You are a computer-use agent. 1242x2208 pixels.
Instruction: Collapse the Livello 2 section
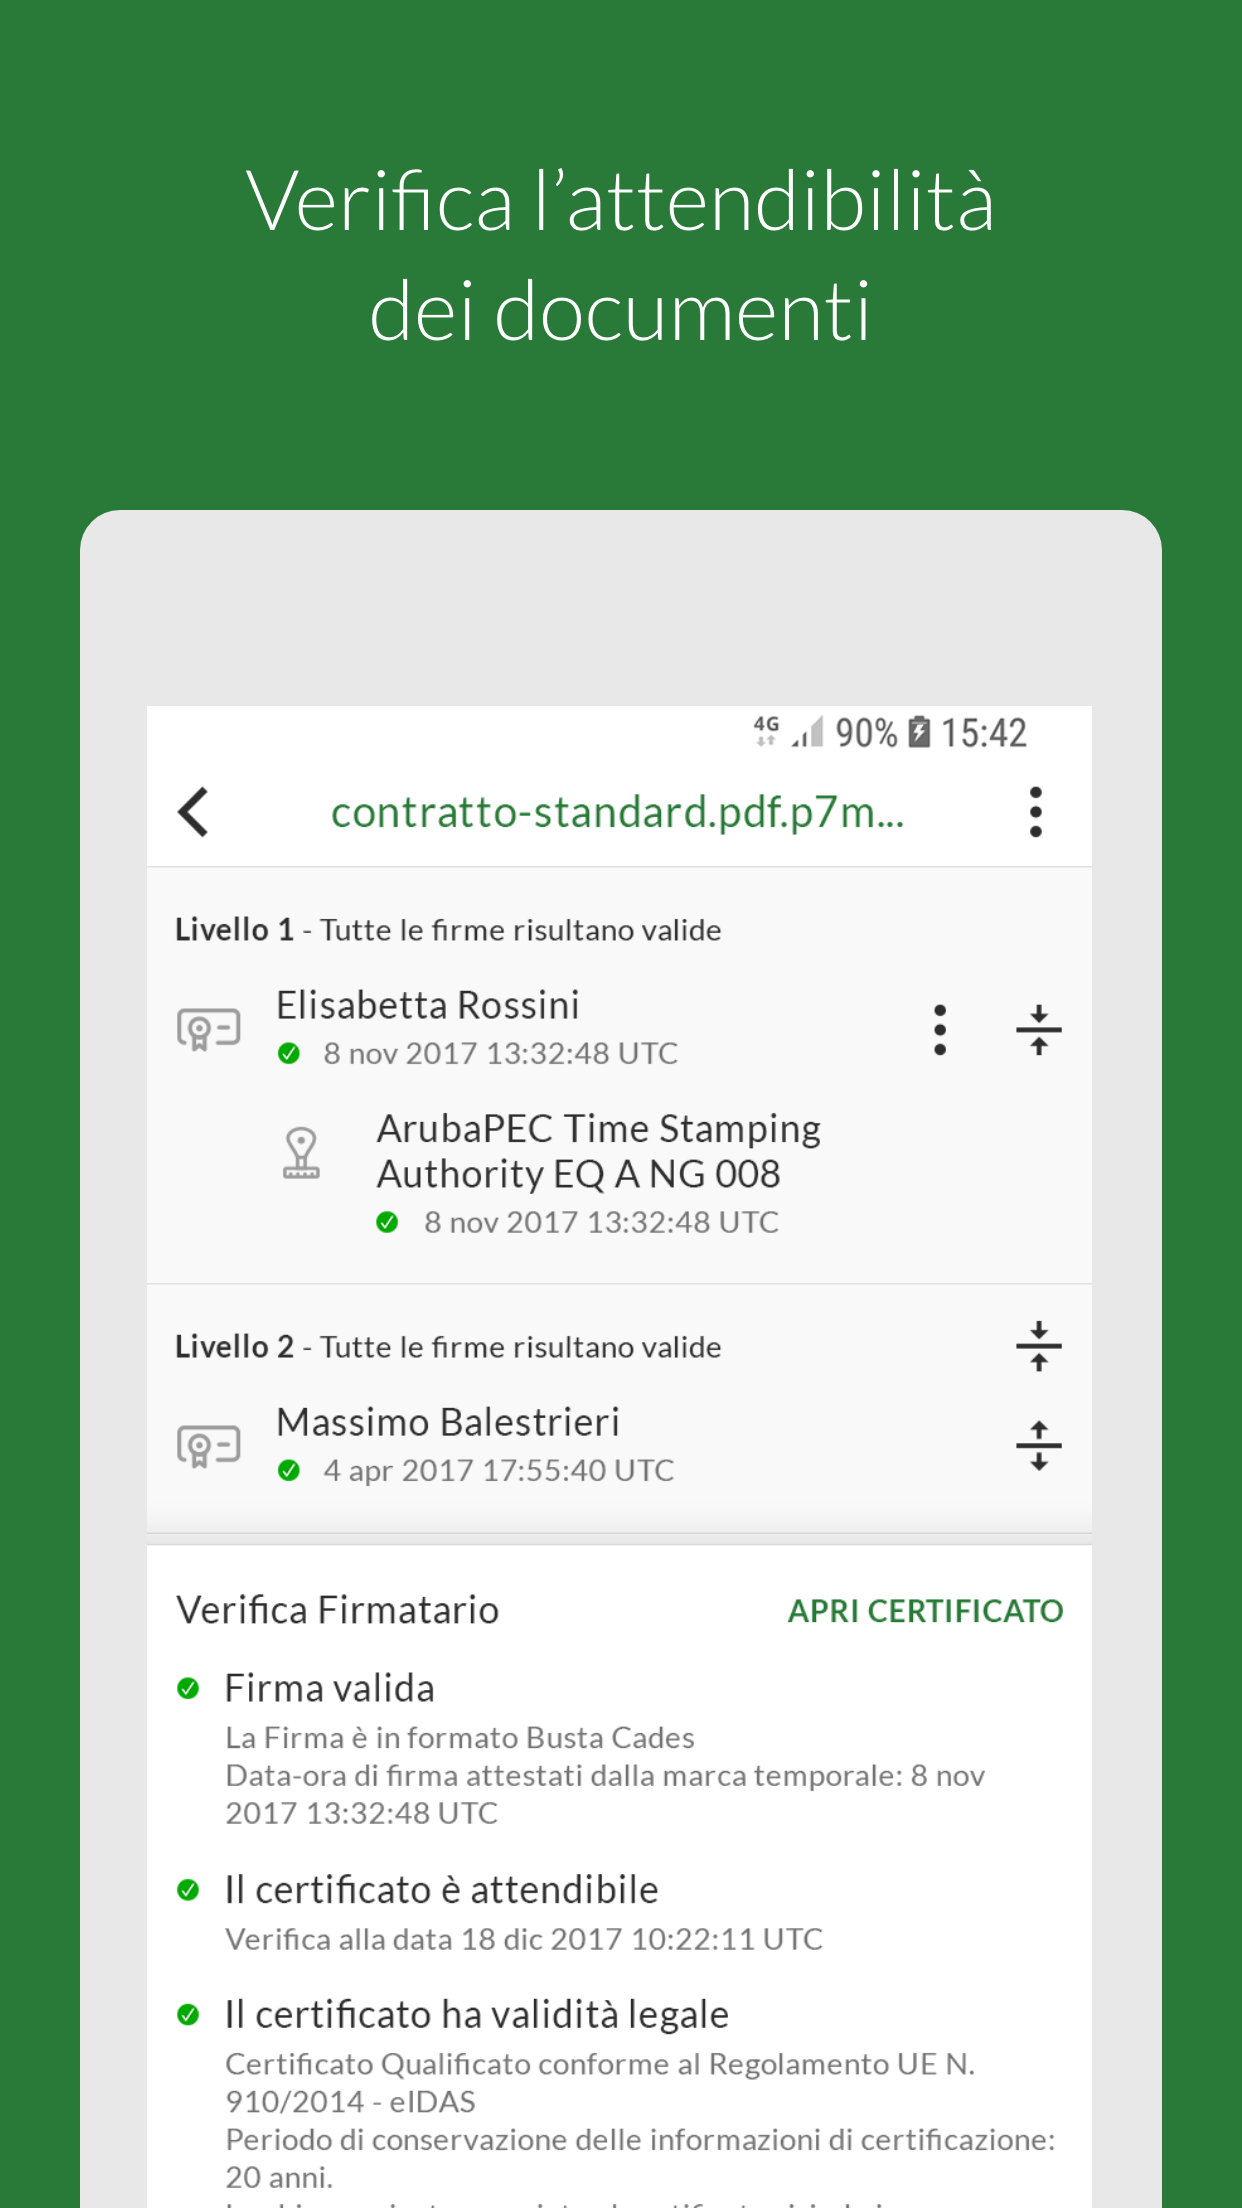pos(1038,1346)
